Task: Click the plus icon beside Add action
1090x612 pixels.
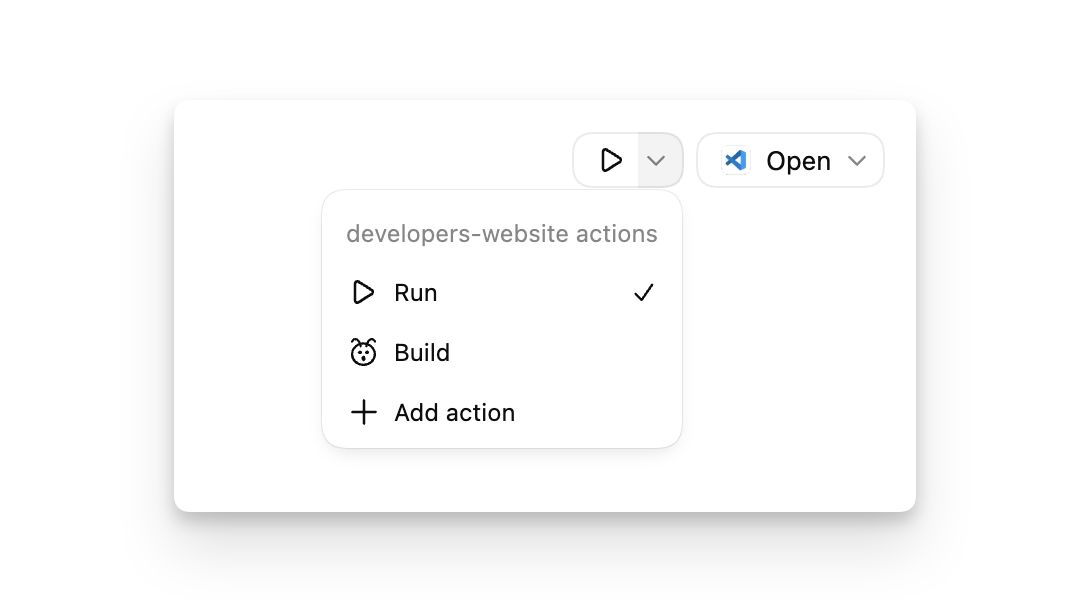Action: (363, 412)
